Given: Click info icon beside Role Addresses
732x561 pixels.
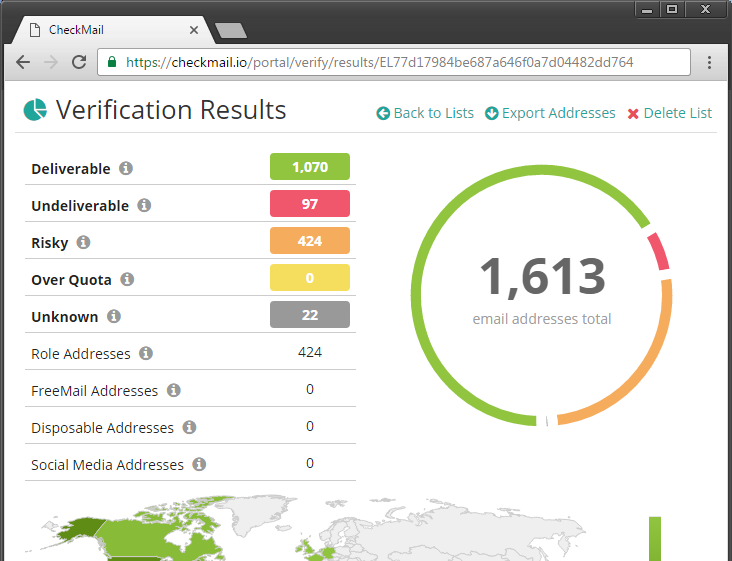Looking at the screenshot, I should click(146, 353).
